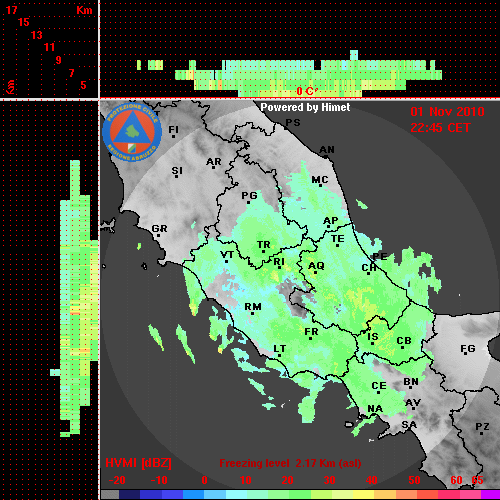Screen dimensions: 500x500
Task: Select the date '01 Nov 2010'
Action: (x=447, y=112)
